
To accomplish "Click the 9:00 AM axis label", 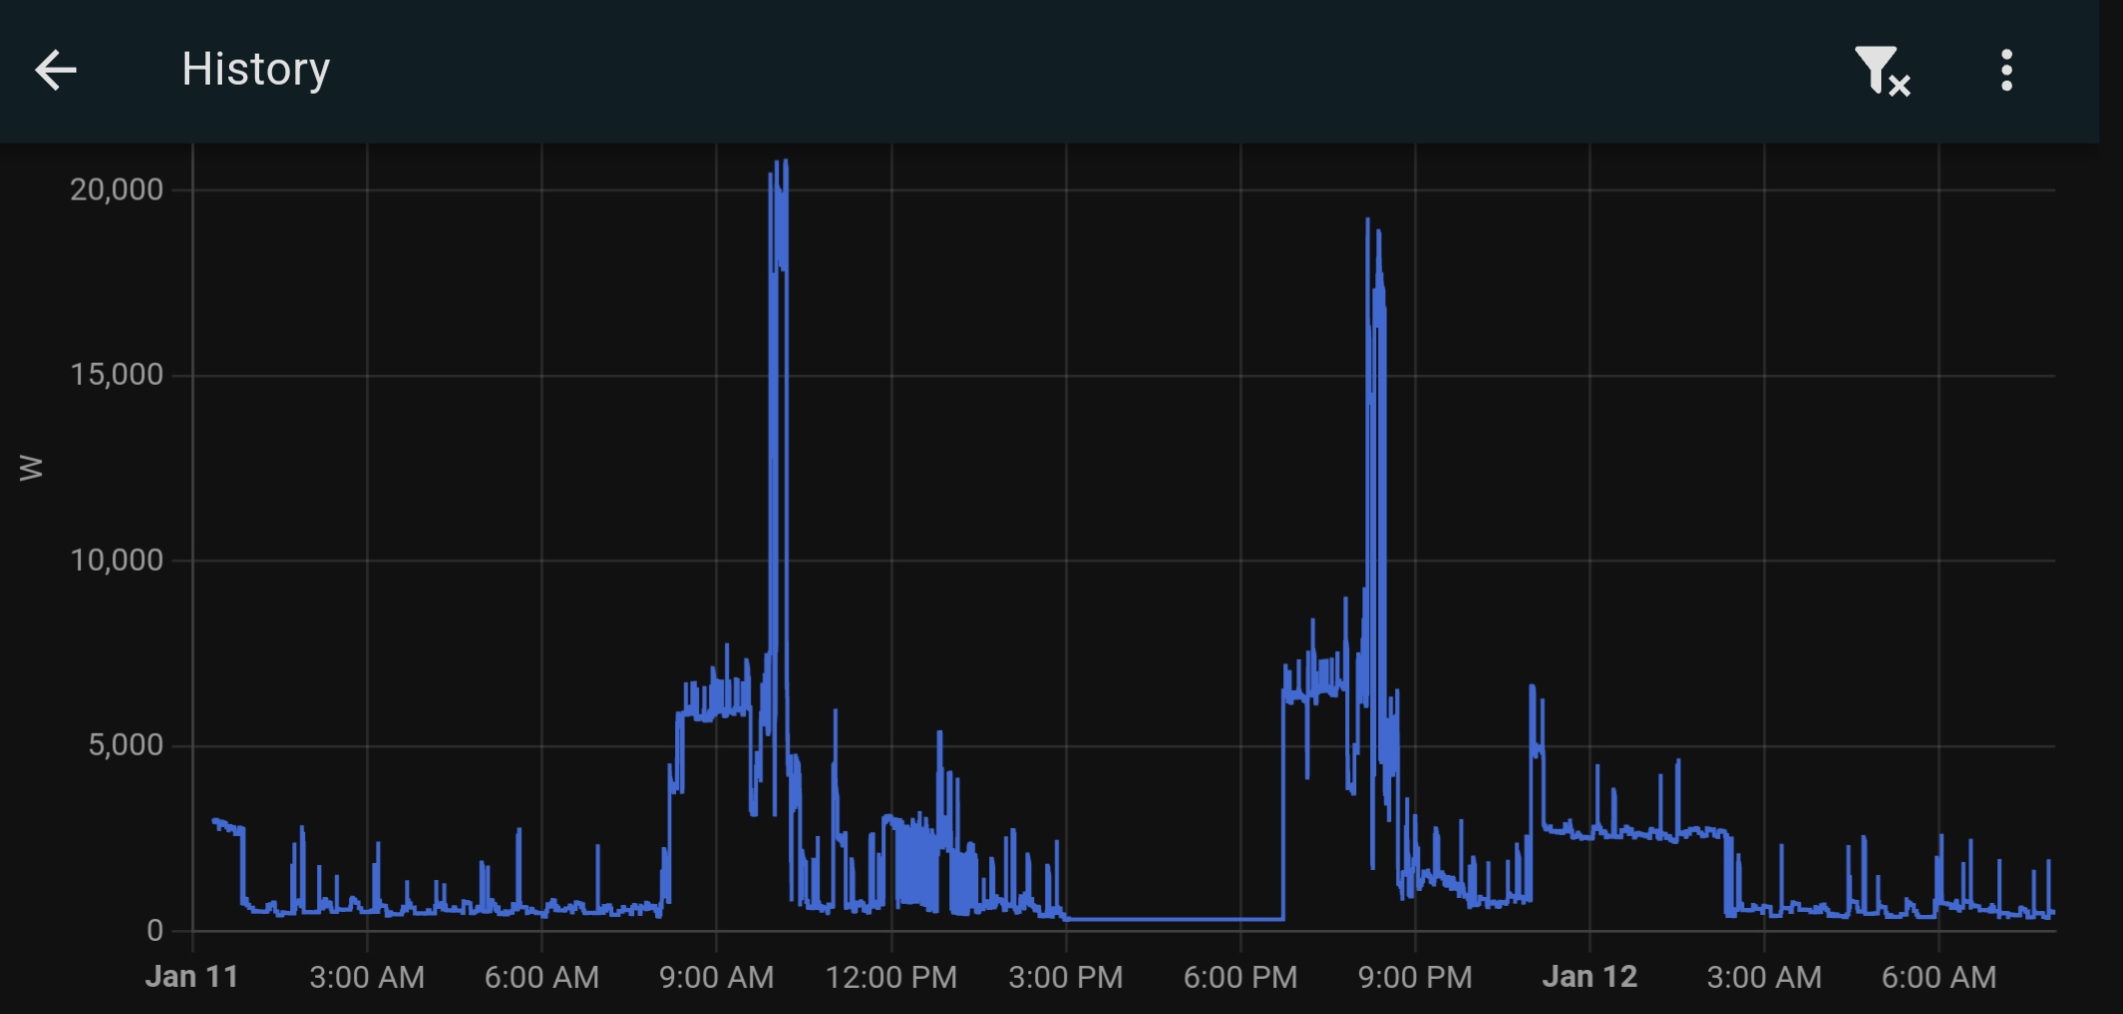I will (716, 977).
